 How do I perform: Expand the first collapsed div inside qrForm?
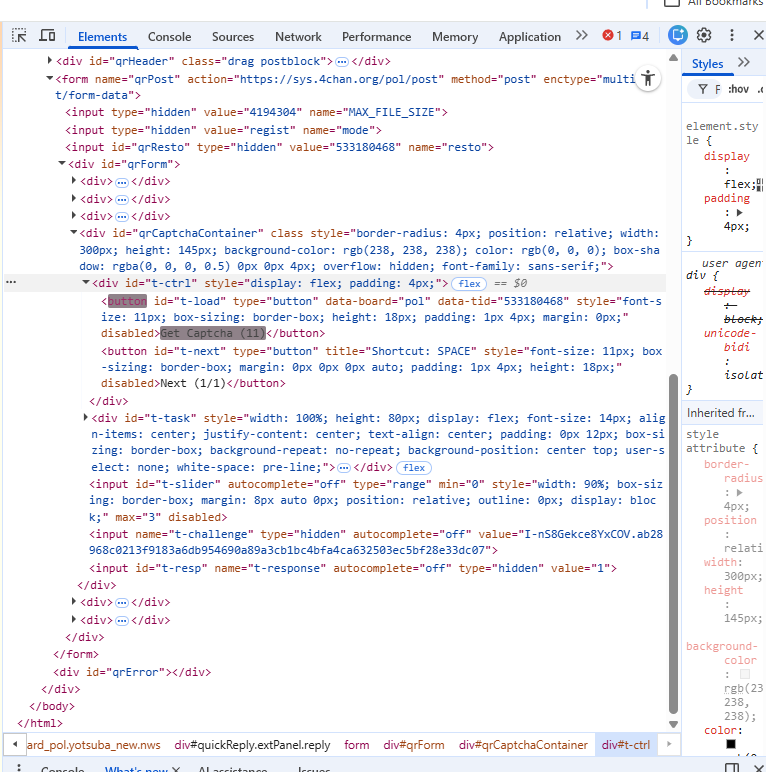(74, 180)
